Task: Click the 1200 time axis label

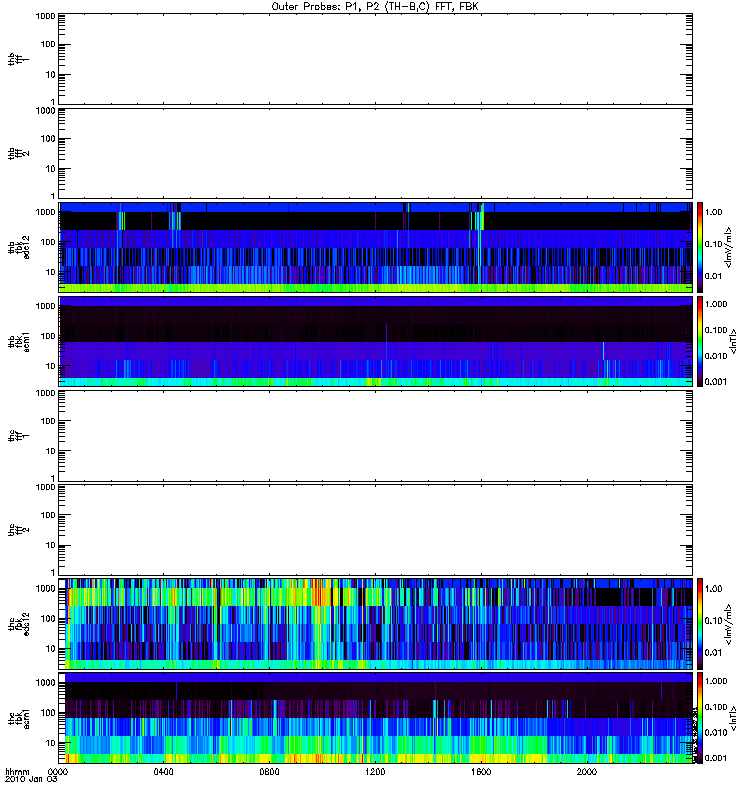Action: (x=375, y=772)
